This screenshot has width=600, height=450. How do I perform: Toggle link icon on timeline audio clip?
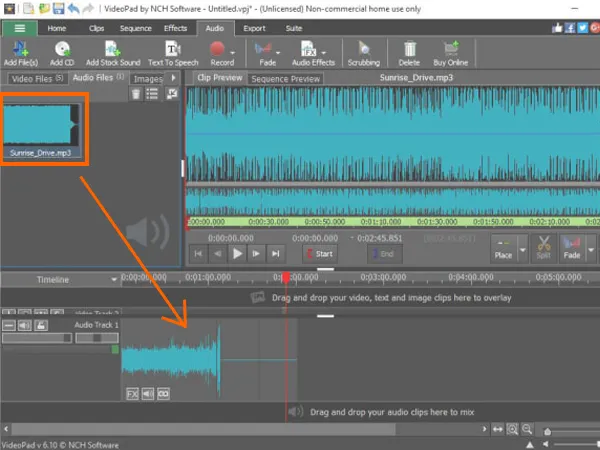click(163, 394)
